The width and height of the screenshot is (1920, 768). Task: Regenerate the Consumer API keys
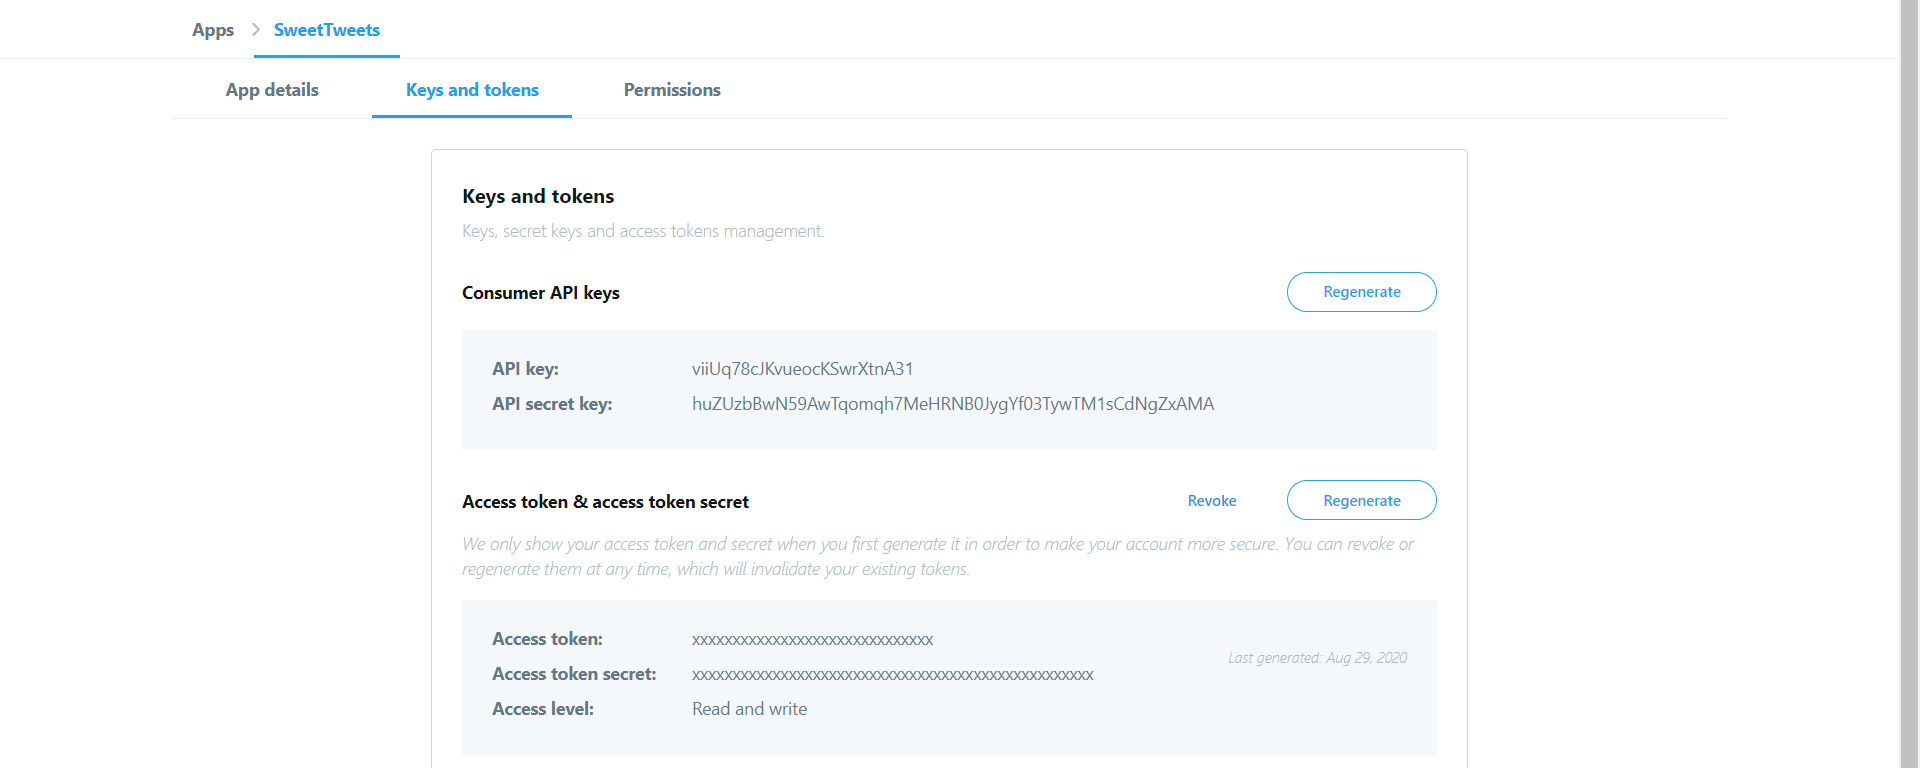1361,291
